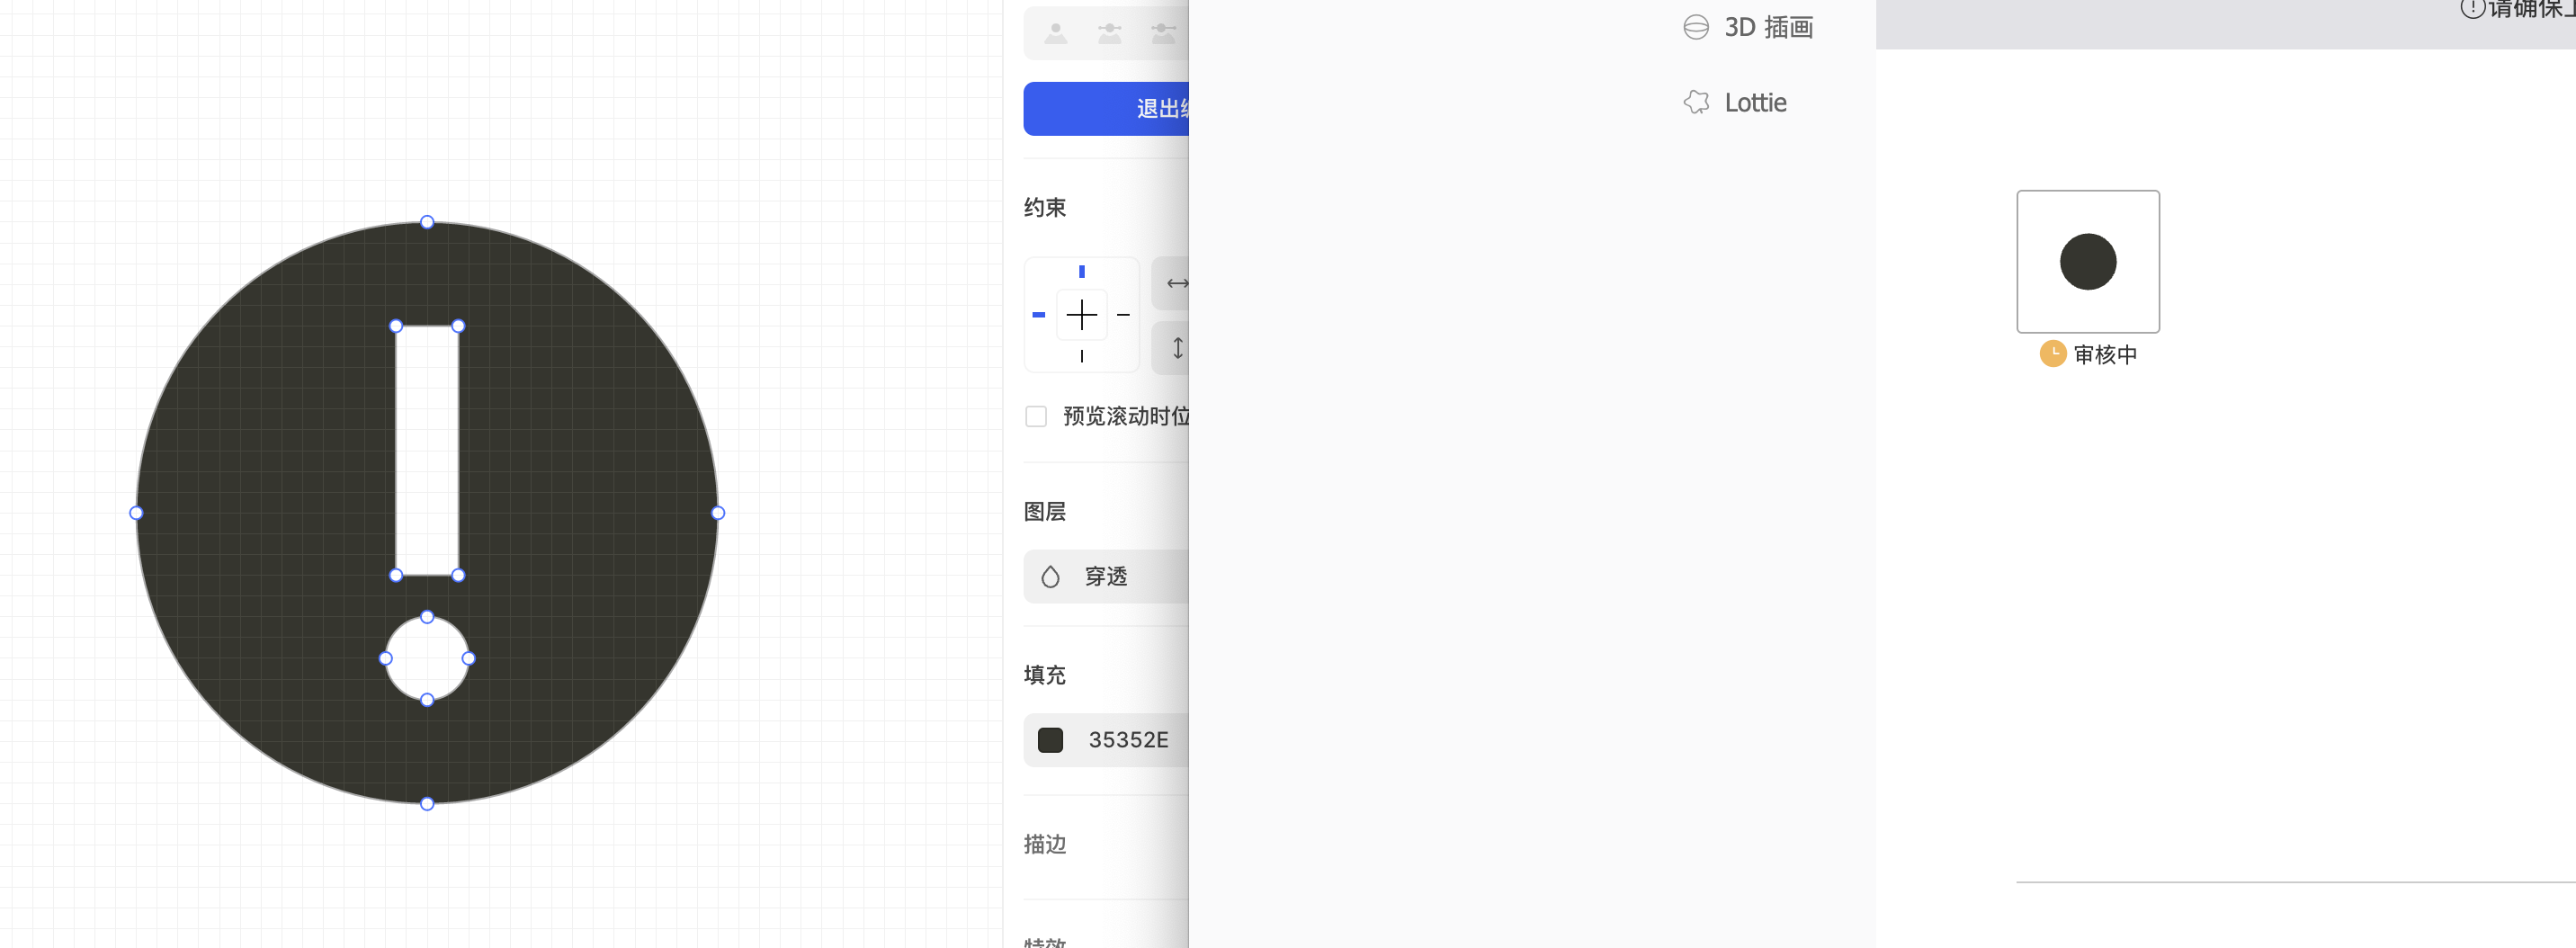Click the sticker icon beside Lottie

1696,102
